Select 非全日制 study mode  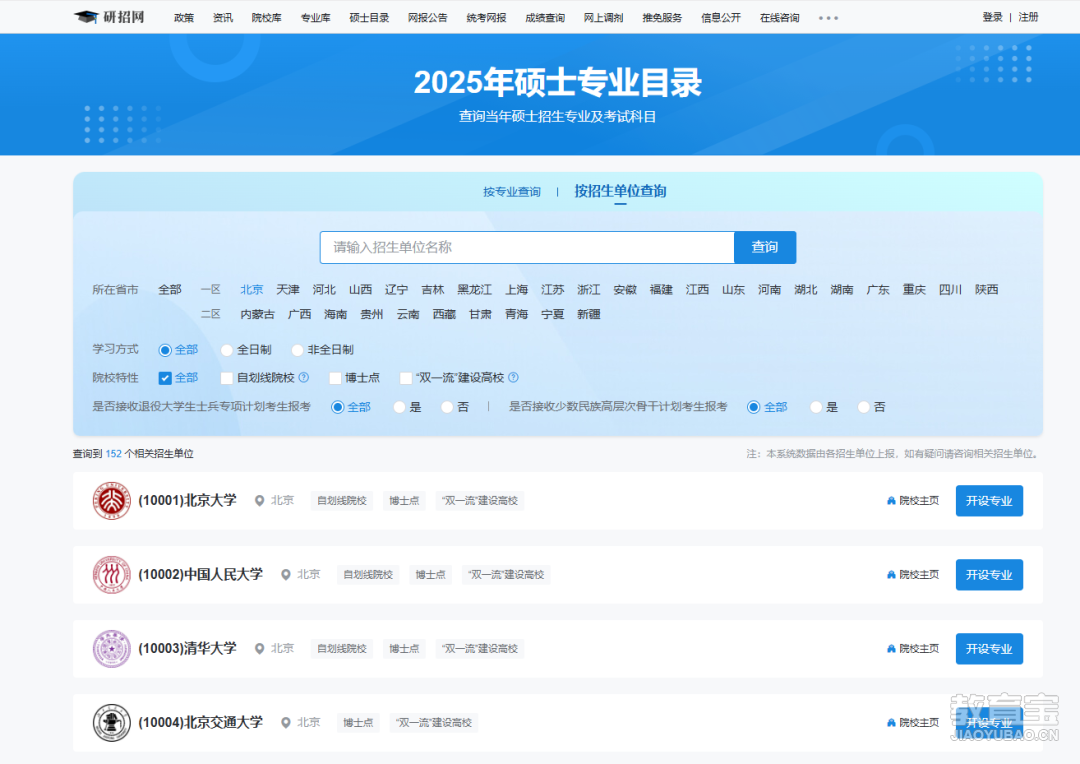tap(298, 350)
